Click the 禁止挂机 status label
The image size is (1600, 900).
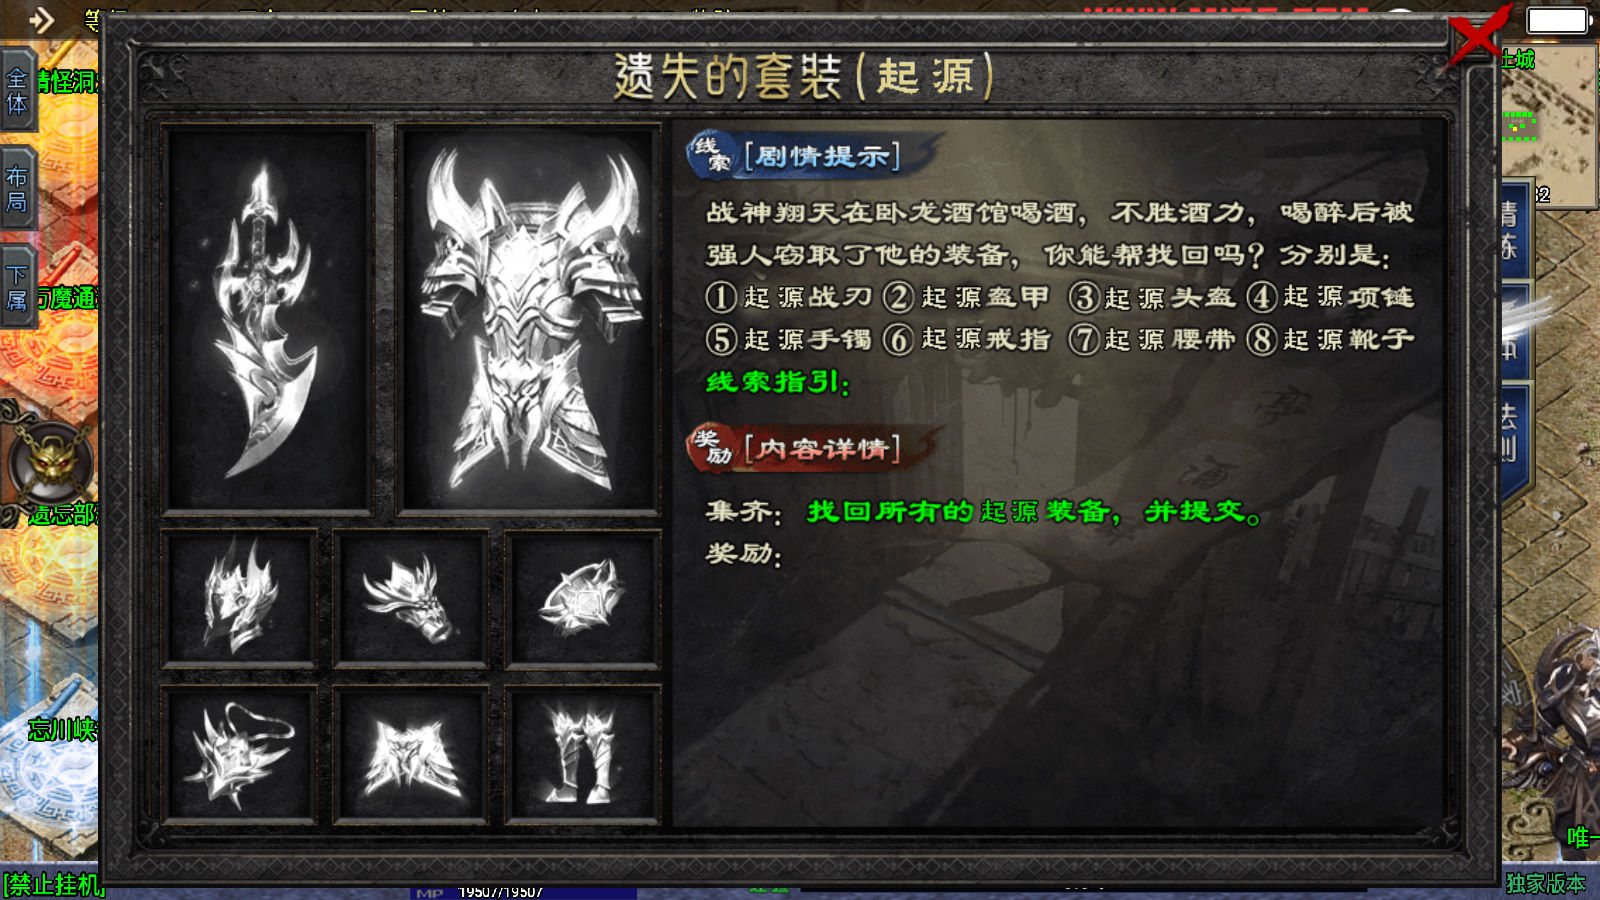click(x=53, y=884)
